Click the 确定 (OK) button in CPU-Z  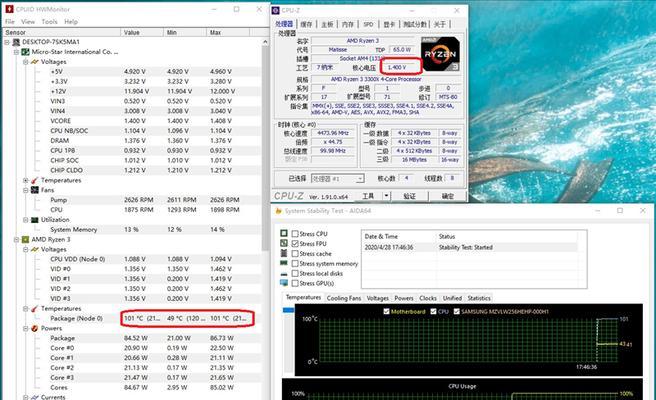coord(447,196)
